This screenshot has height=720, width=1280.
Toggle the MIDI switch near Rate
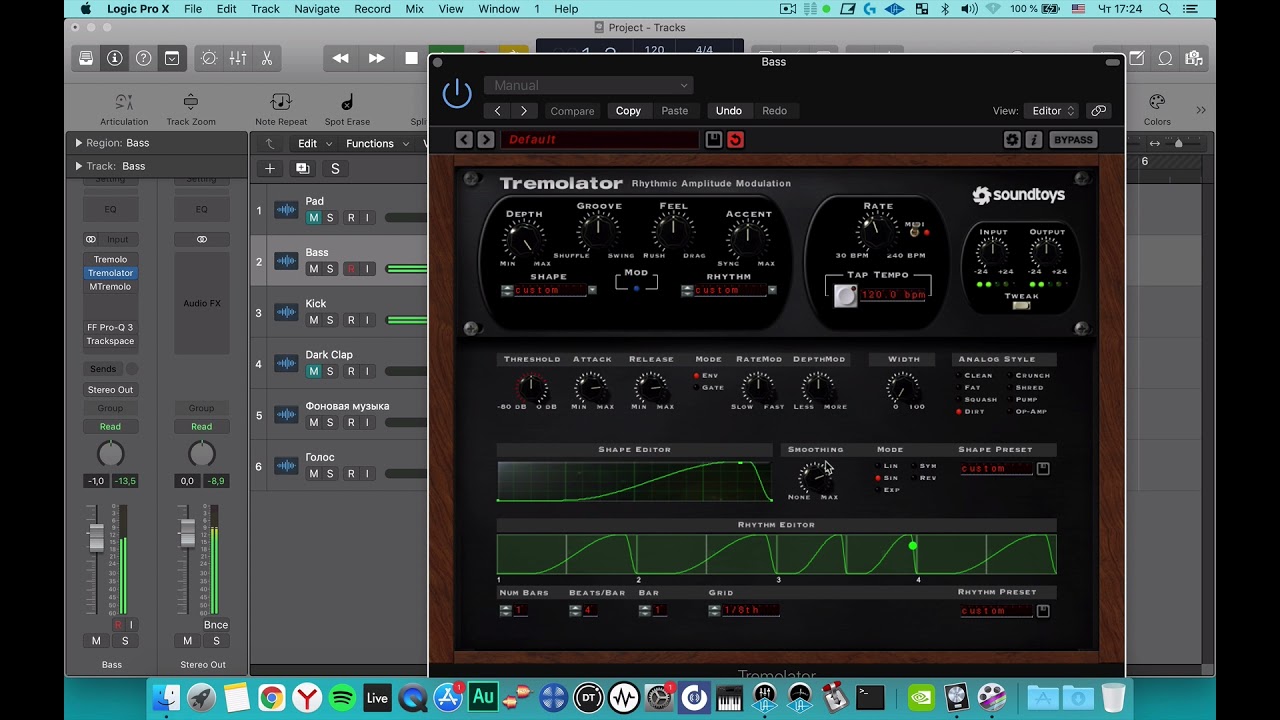tap(914, 231)
